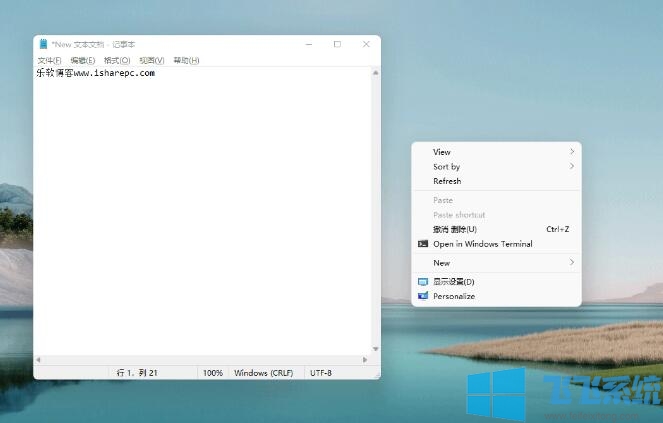Click the horizontal scrollbar right arrow in Notepad

coord(365,360)
